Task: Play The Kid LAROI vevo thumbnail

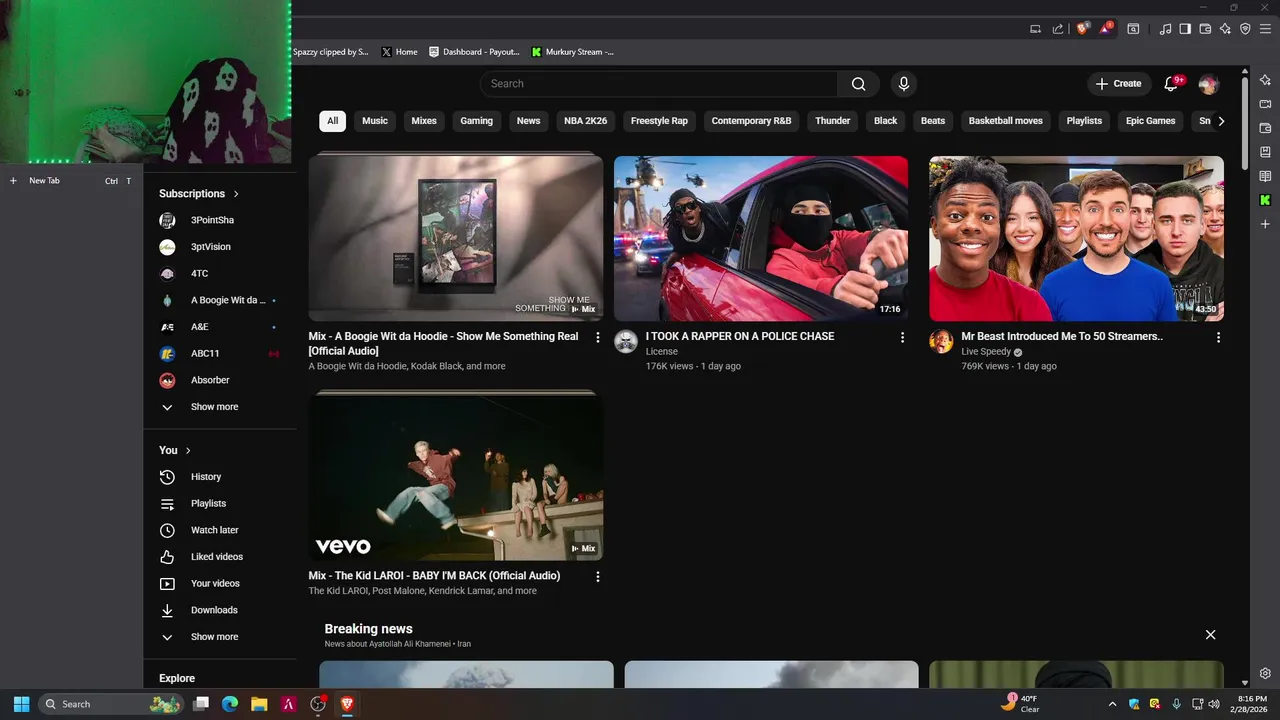Action: click(455, 476)
